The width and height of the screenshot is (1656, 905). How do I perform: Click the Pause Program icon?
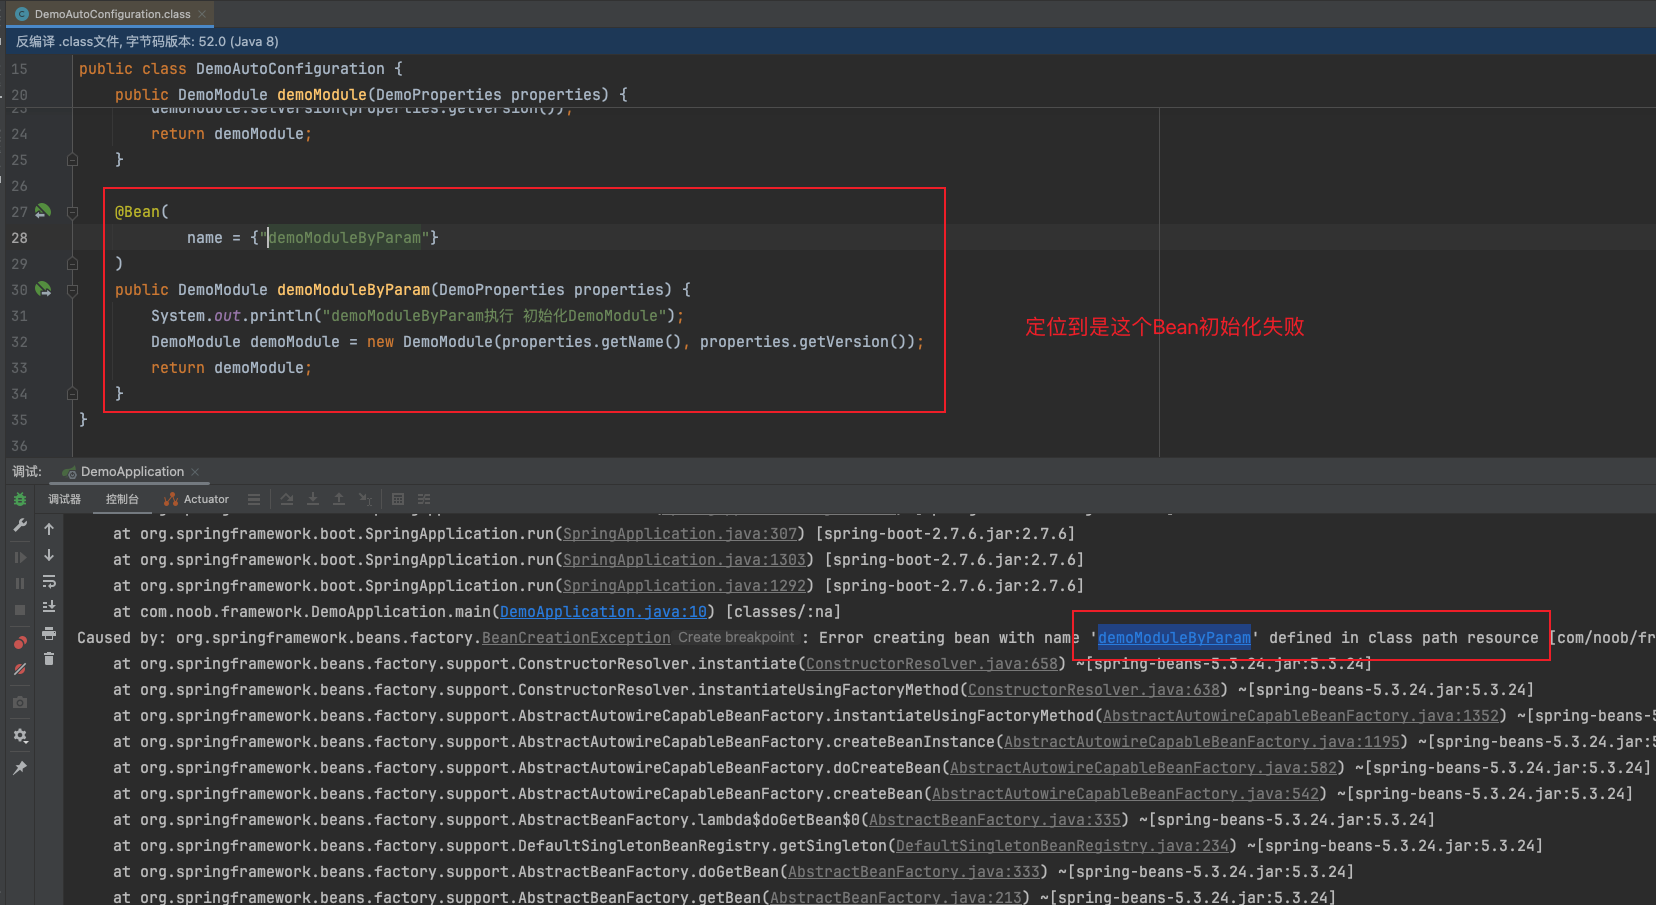[20, 583]
